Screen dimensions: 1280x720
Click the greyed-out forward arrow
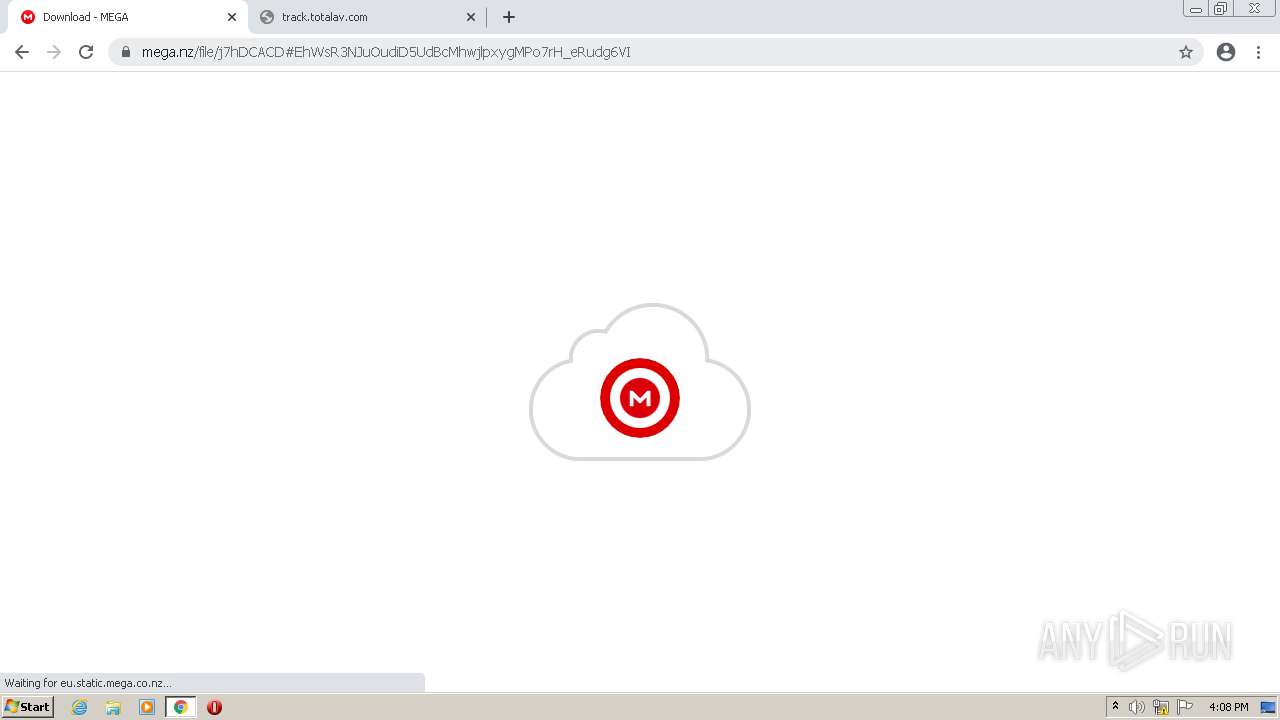tap(54, 52)
